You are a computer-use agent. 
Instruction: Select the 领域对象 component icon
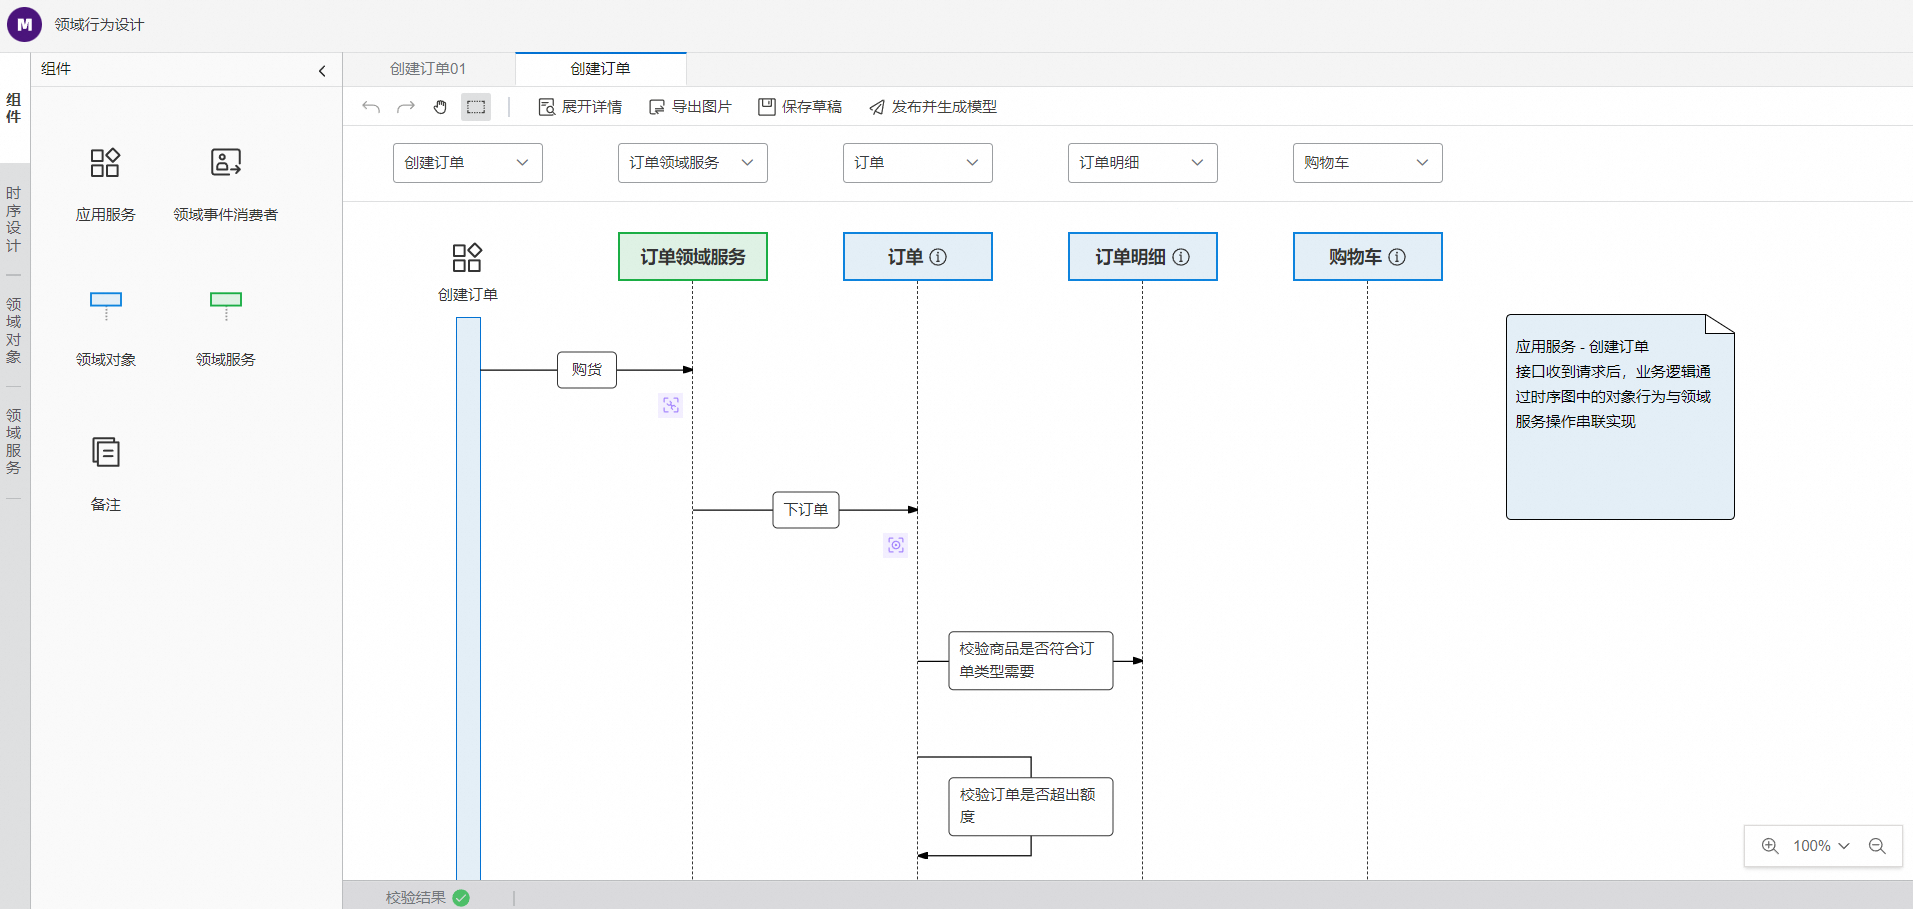106,306
